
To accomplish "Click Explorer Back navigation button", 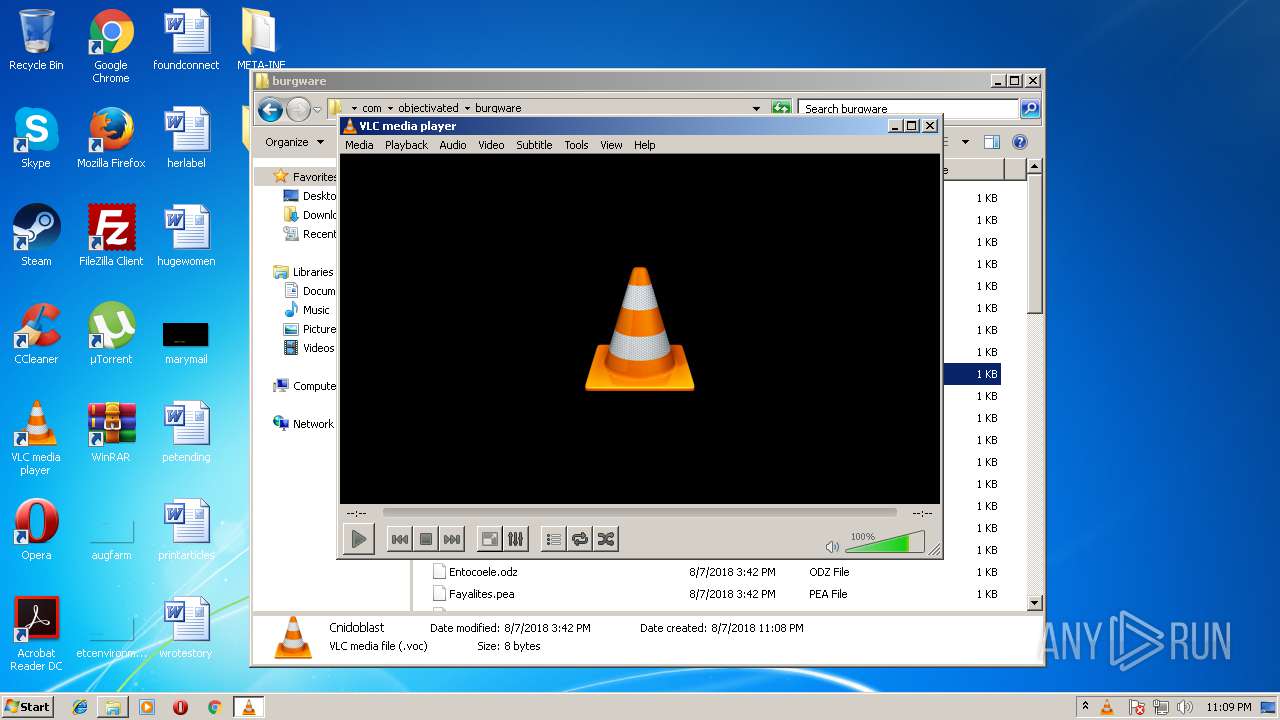I will point(270,109).
